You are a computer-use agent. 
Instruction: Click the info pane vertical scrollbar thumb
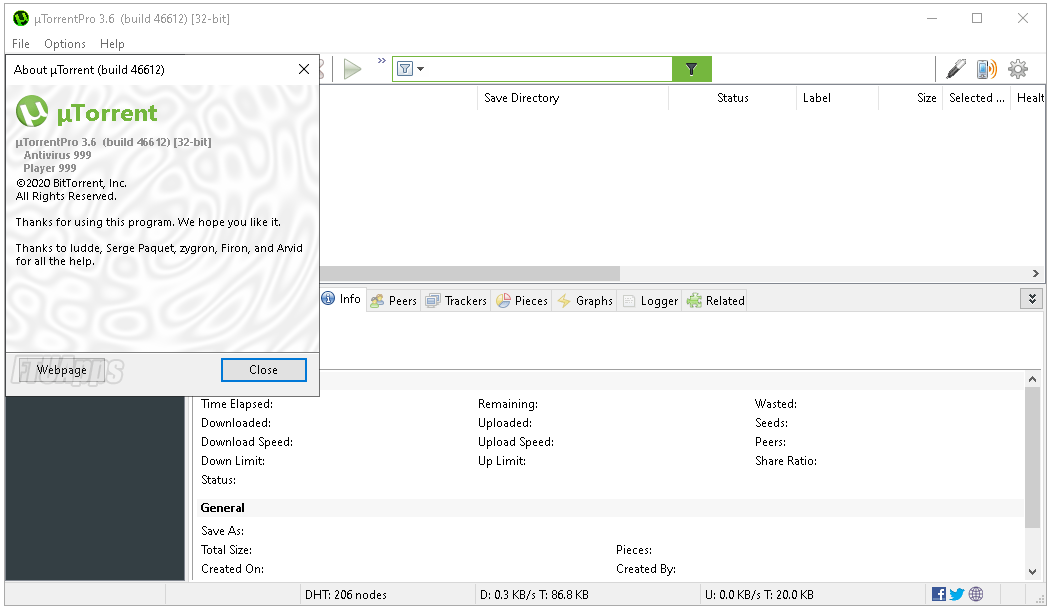point(1032,455)
